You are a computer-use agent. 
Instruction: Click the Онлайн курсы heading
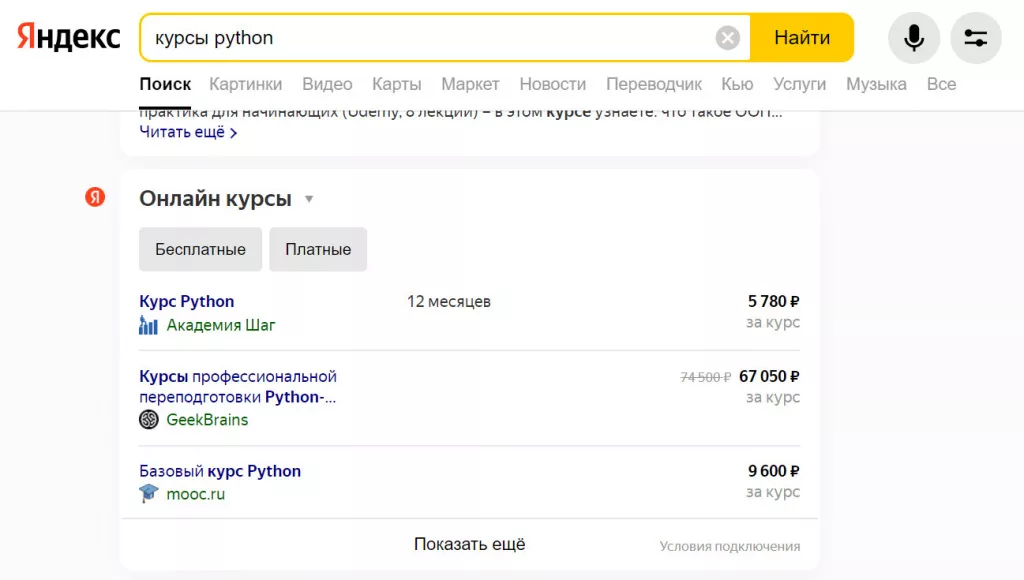[216, 198]
